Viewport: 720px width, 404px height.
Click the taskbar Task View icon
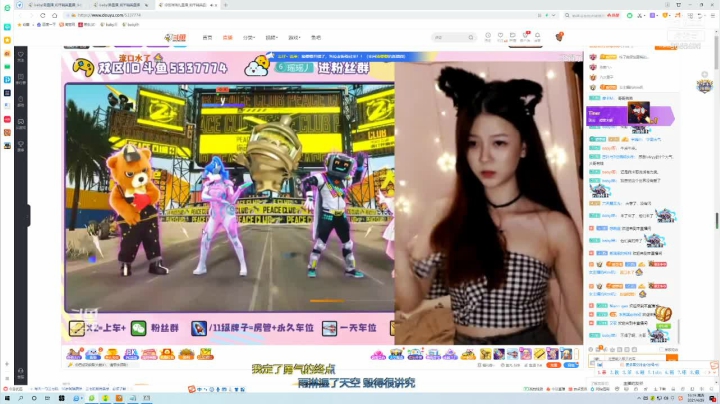point(47,398)
